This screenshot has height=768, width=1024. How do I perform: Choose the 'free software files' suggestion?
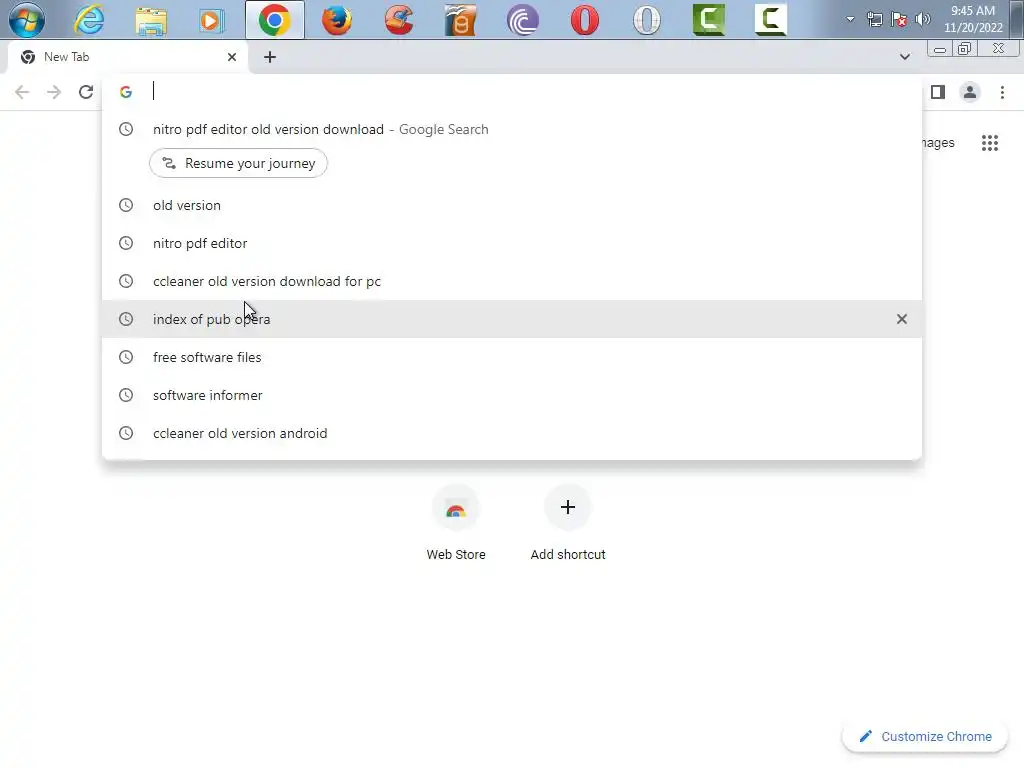point(511,357)
